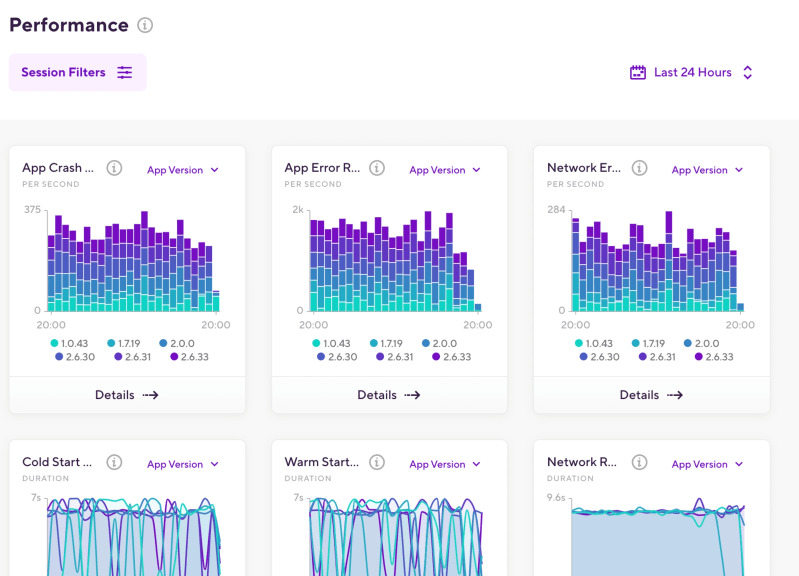Image resolution: width=799 pixels, height=576 pixels.
Task: Toggle the 1.0.43 legend in App Crash chart
Action: point(69,343)
